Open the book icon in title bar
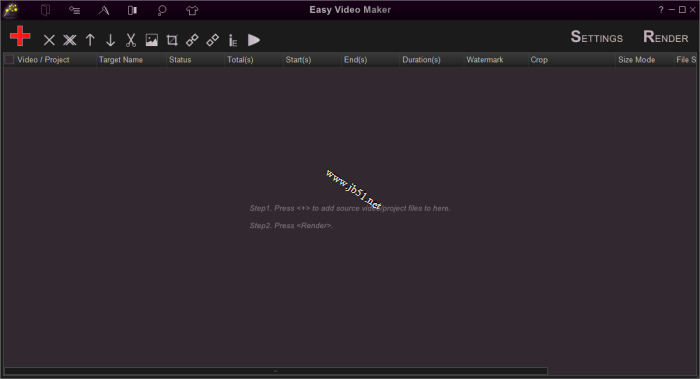Viewport: 700px width, 379px height. coord(45,10)
